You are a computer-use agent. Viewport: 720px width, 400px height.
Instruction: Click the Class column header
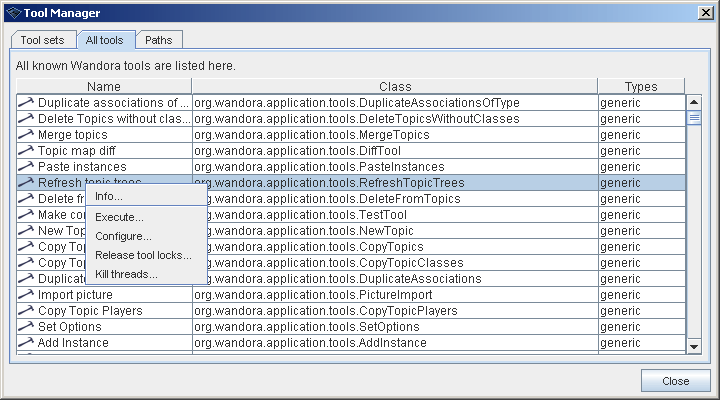pyautogui.click(x=395, y=87)
